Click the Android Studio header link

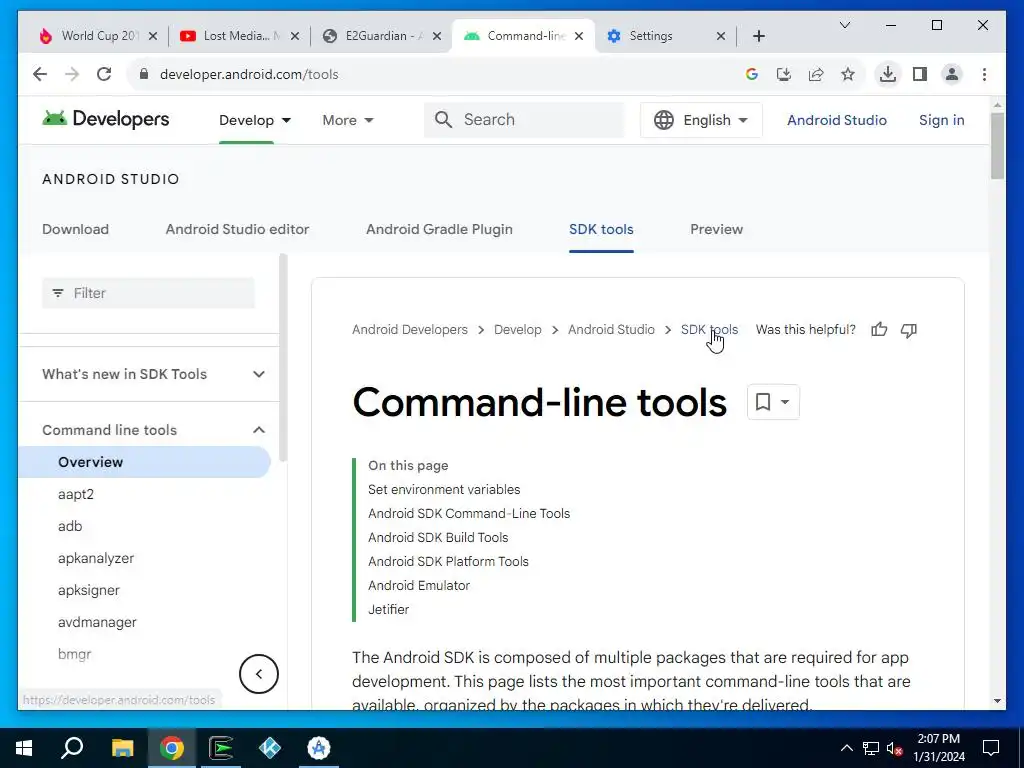pyautogui.click(x=837, y=120)
